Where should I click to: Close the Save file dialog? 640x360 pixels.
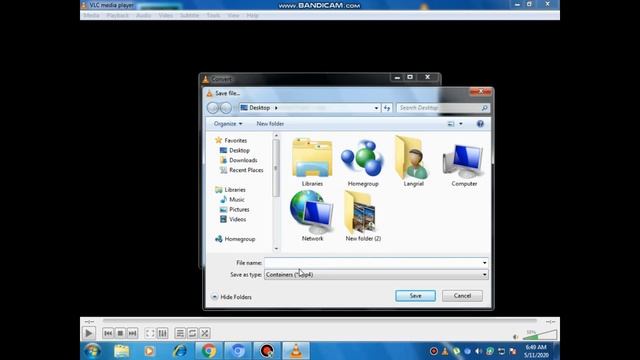[480, 92]
